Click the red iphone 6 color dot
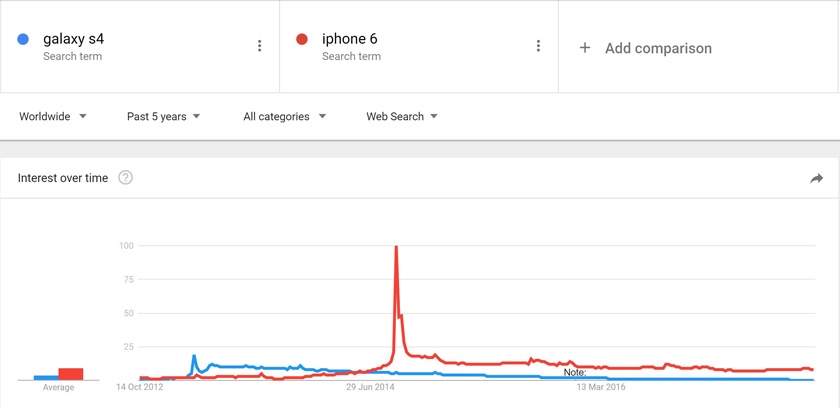840x408 pixels. 302,40
